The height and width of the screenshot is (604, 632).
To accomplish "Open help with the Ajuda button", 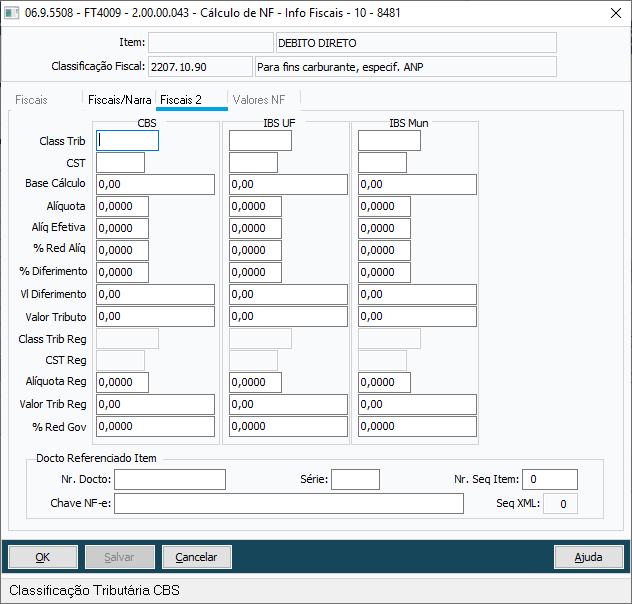I will [588, 557].
